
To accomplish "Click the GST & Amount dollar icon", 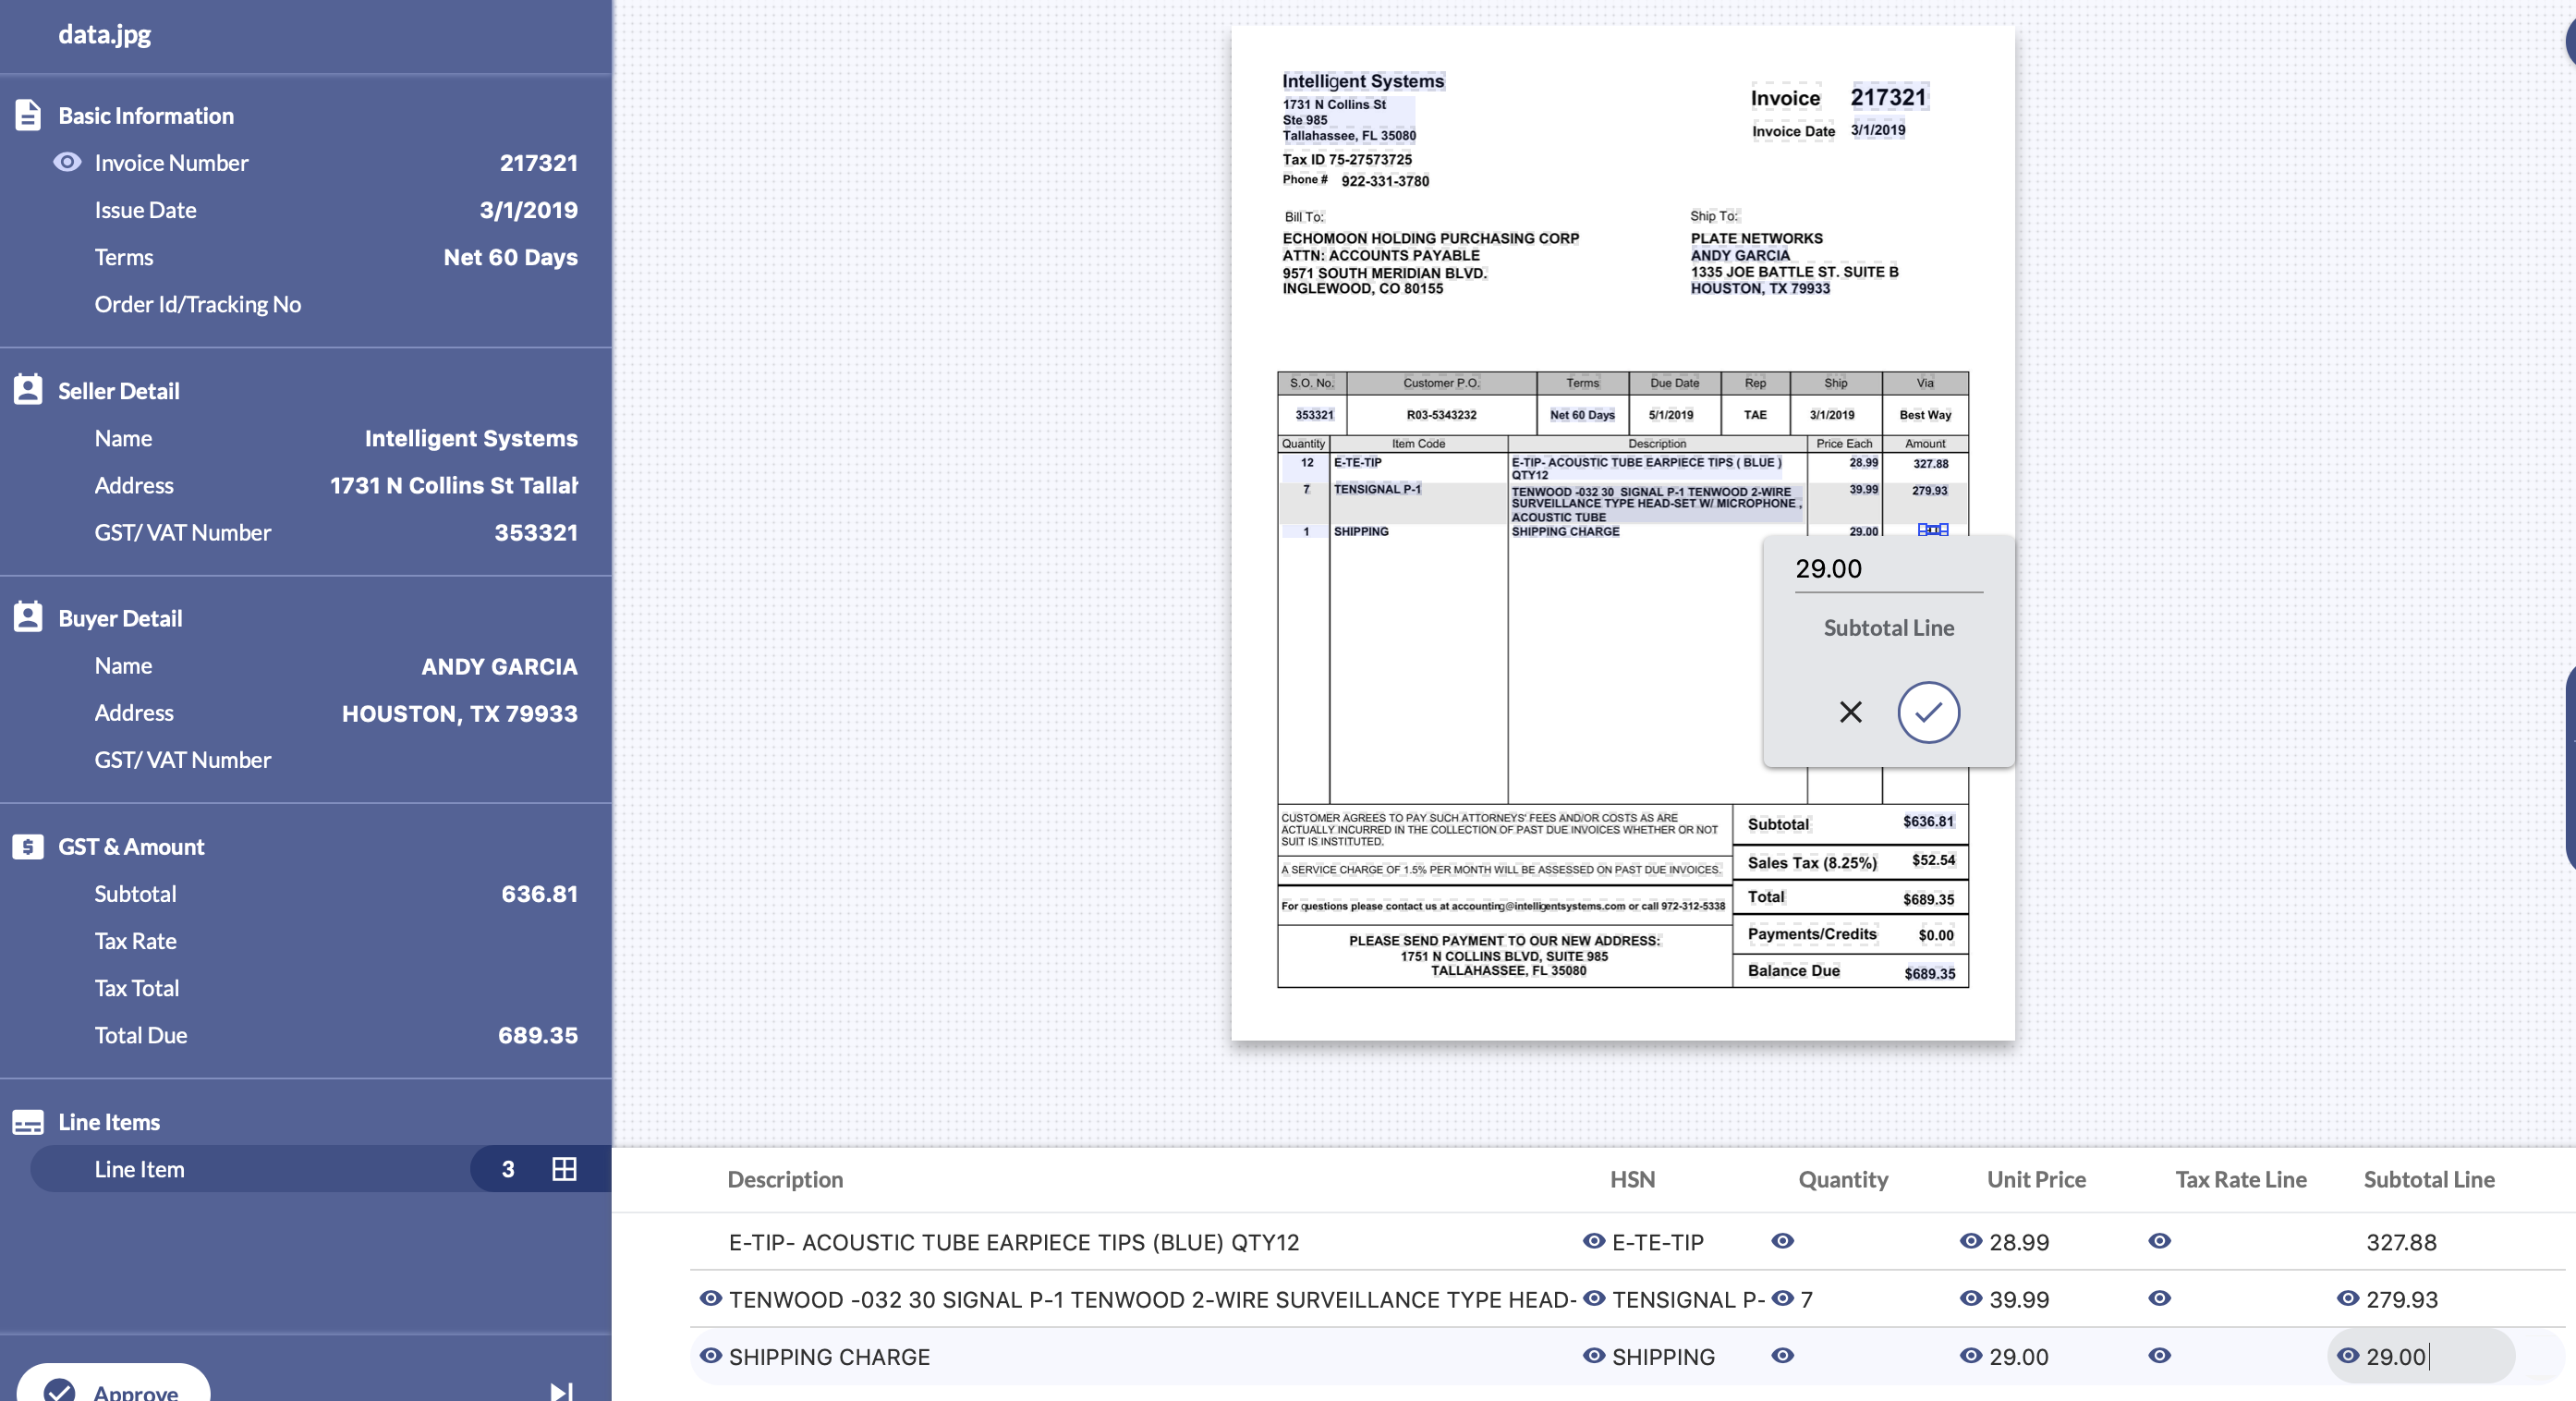I will 28,846.
